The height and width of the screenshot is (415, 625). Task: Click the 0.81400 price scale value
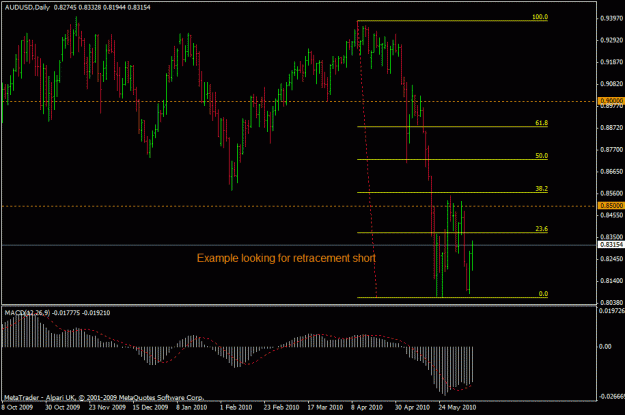(x=611, y=281)
